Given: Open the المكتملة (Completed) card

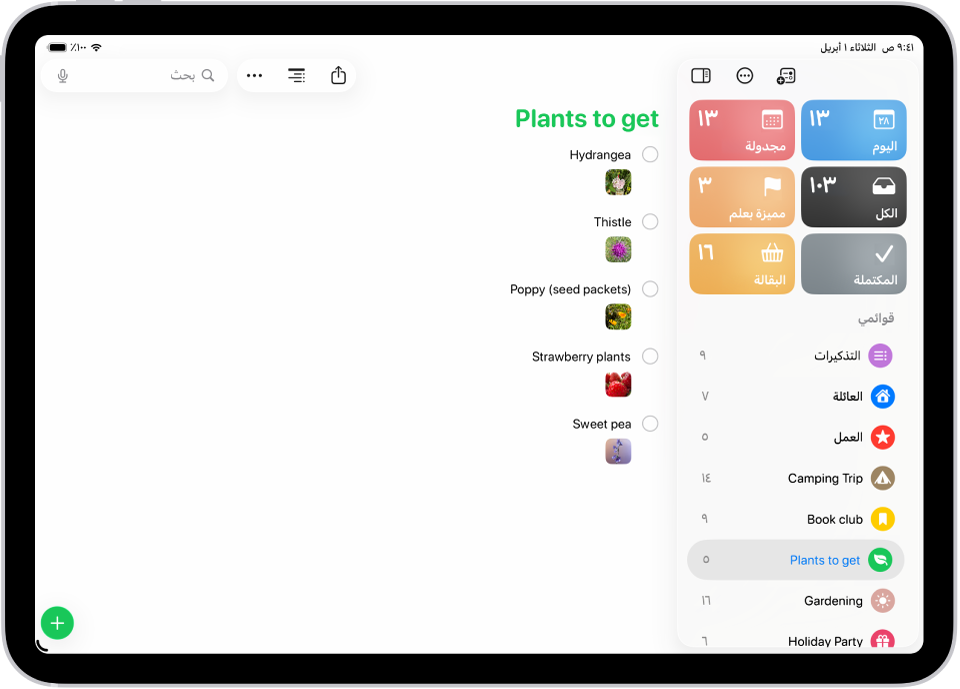Looking at the screenshot, I should (853, 263).
